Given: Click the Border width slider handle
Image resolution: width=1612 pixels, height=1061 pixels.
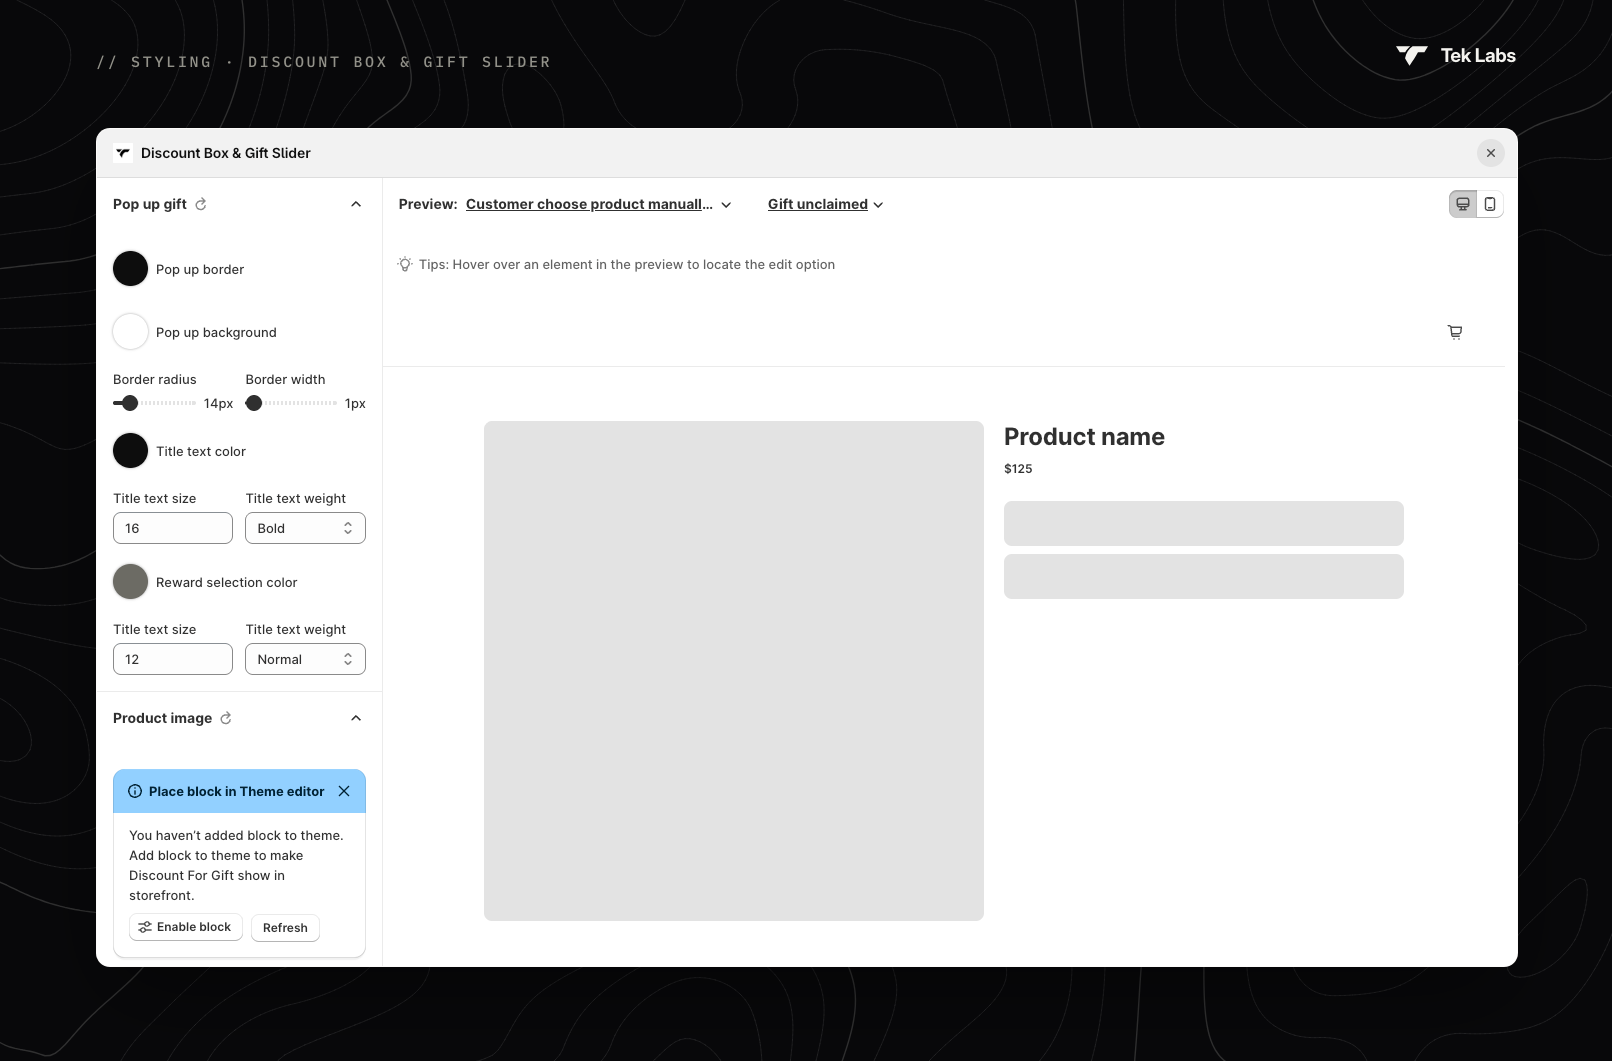Looking at the screenshot, I should tap(254, 403).
